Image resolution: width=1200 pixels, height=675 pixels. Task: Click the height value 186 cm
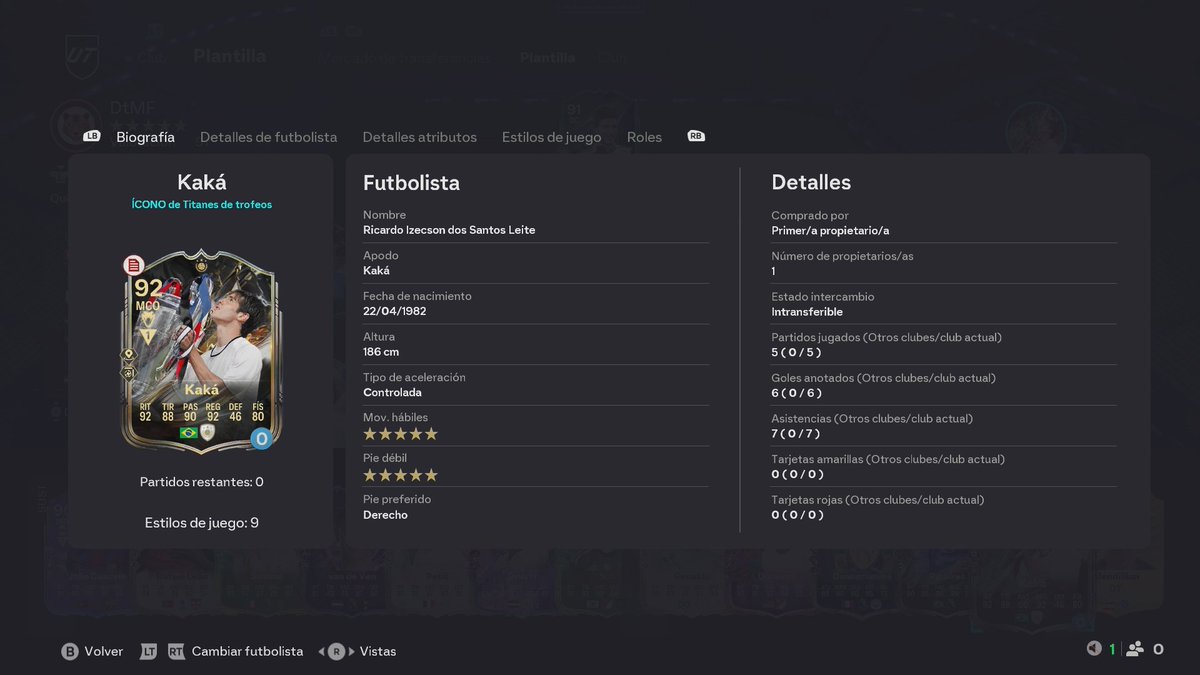click(x=381, y=352)
